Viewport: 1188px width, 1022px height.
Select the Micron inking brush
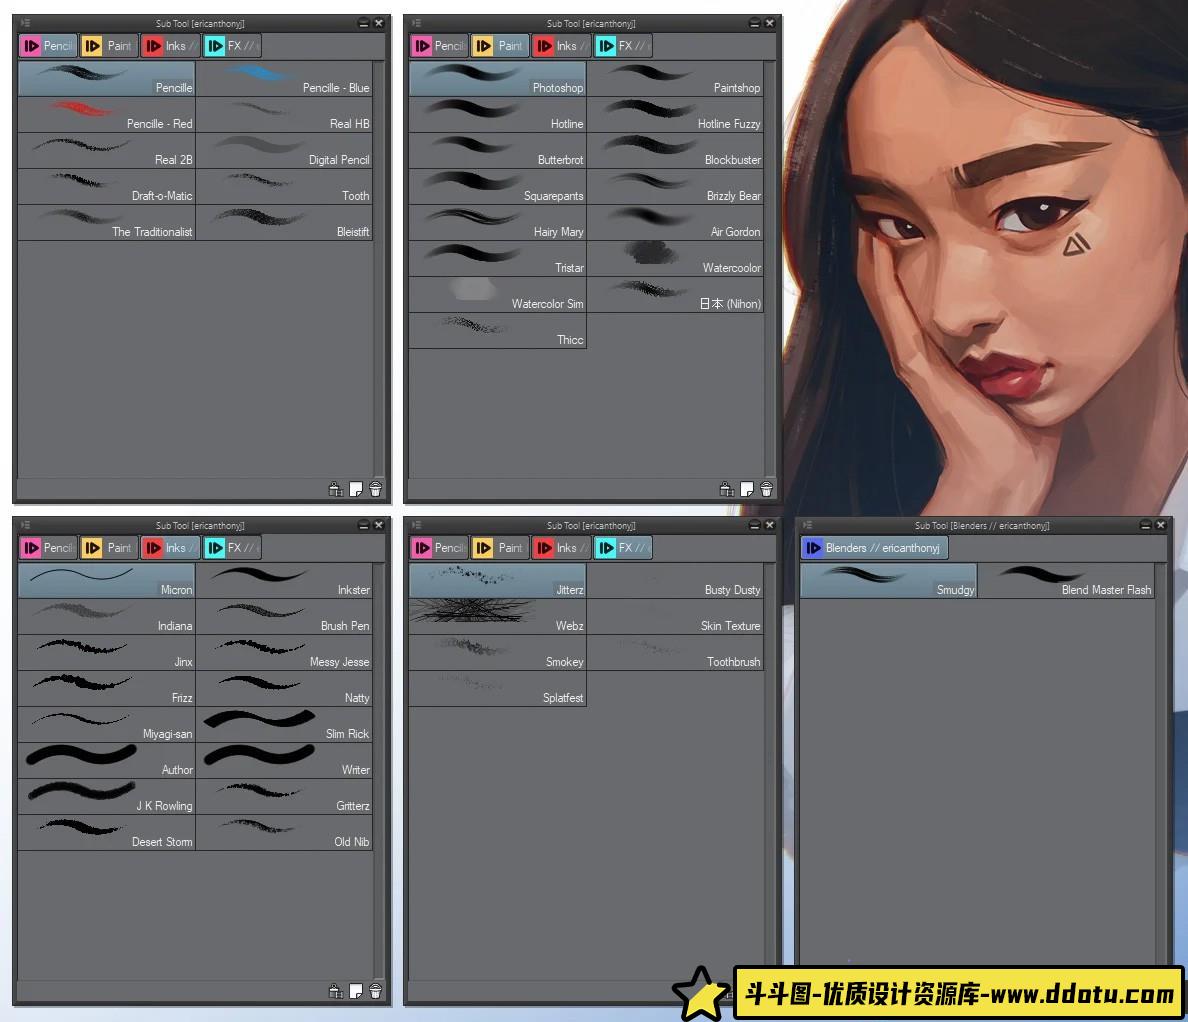105,582
